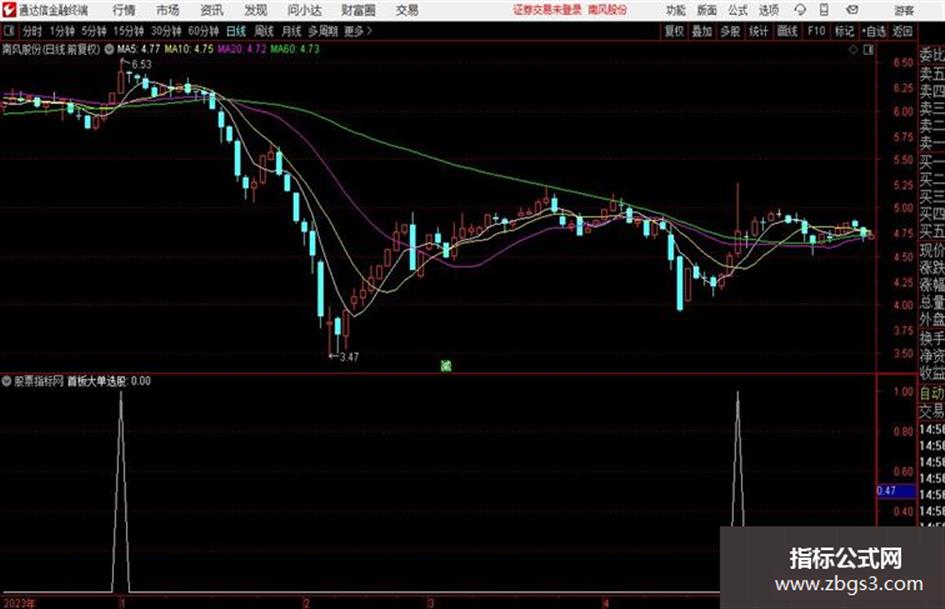Image resolution: width=945 pixels, height=609 pixels.
Task: Open the 公式 menu
Action: (738, 10)
